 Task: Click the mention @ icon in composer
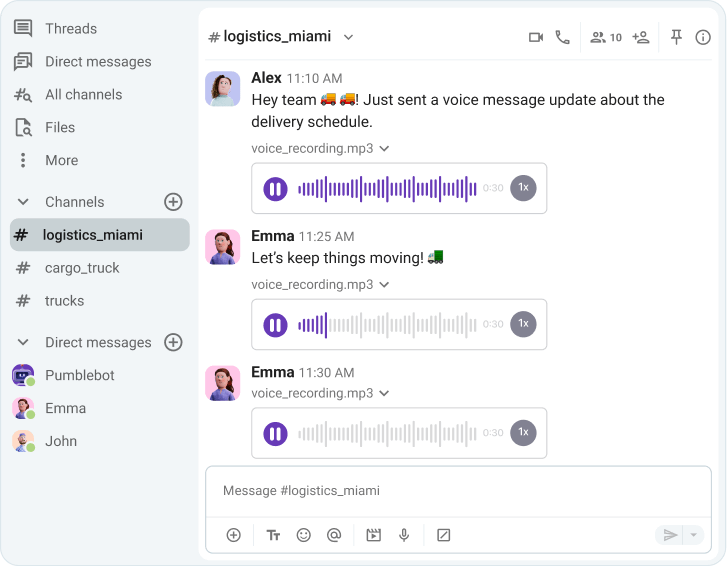tap(334, 535)
